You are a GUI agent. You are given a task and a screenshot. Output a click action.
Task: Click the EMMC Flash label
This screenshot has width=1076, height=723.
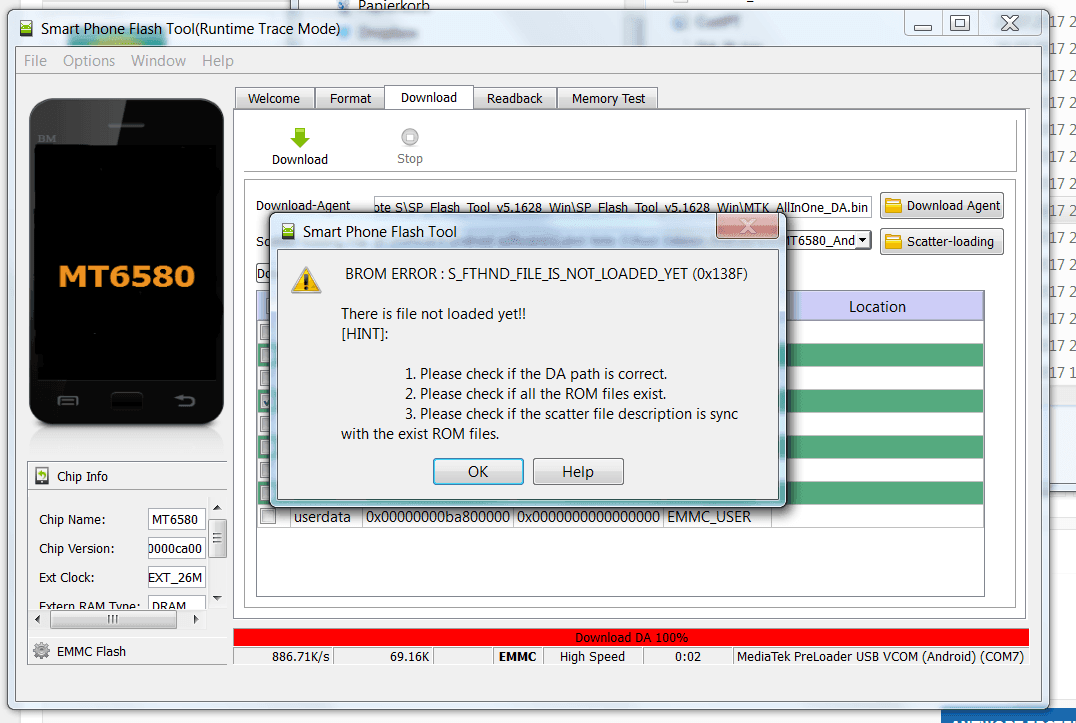pyautogui.click(x=91, y=651)
